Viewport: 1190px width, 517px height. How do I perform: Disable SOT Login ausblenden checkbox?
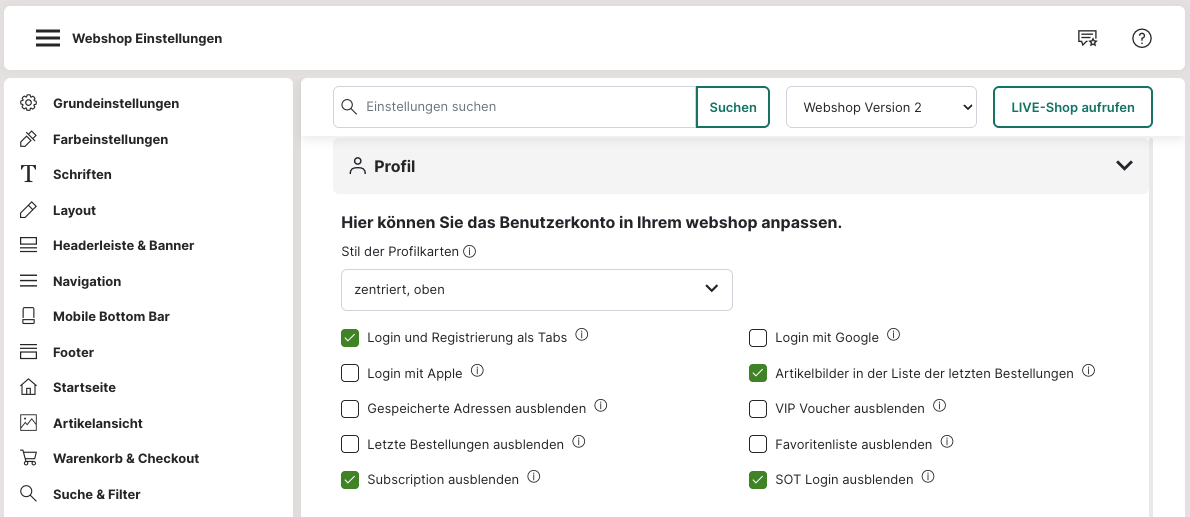pos(758,480)
